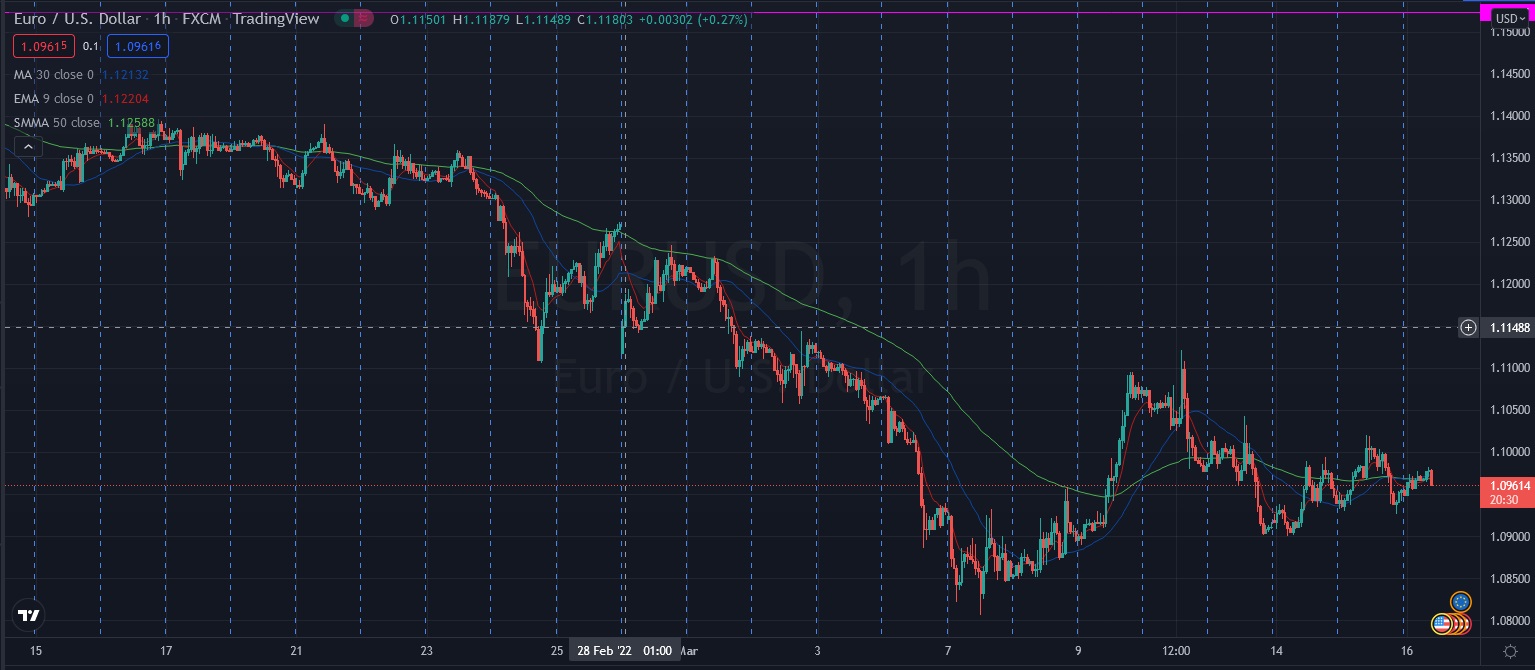Click the 1.09000 price scale label

pos(1508,536)
